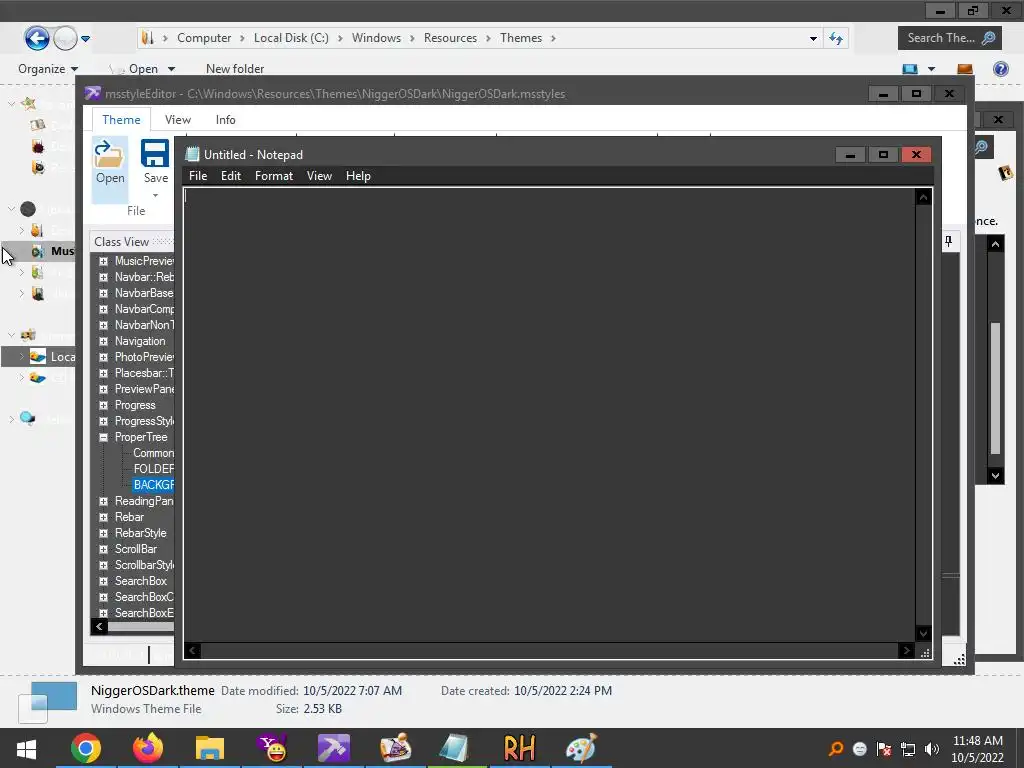Click the network tray icon
Screen dimensions: 1024x768
(908, 749)
